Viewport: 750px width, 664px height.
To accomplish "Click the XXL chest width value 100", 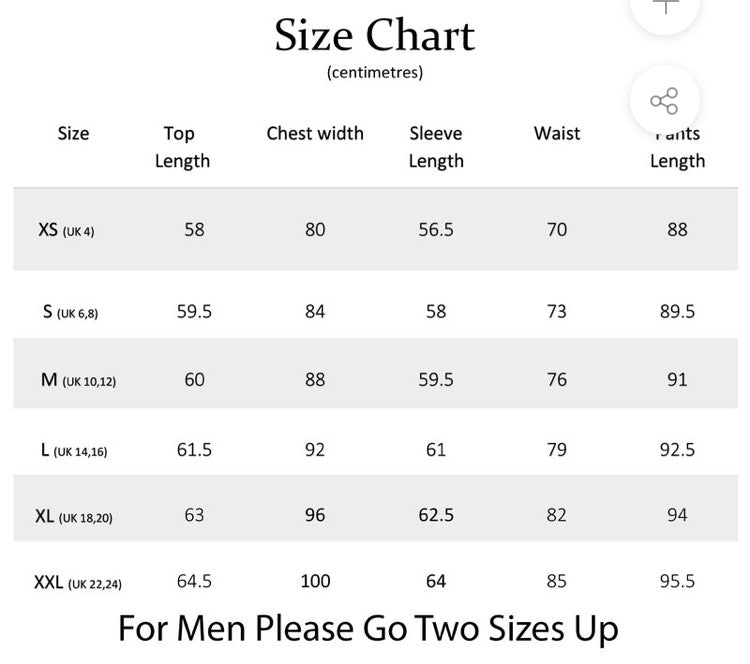I will click(x=315, y=581).
